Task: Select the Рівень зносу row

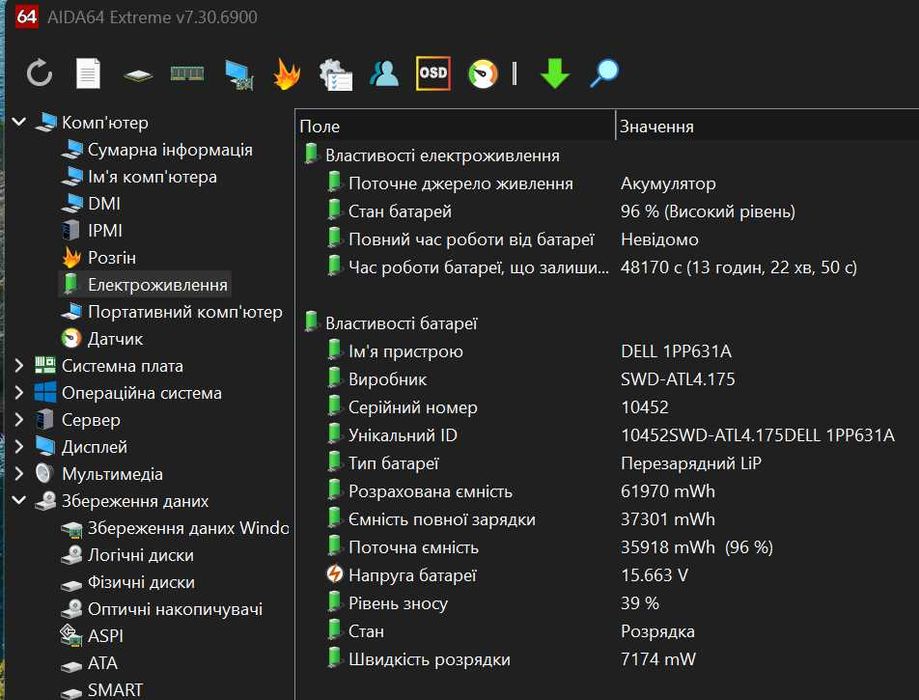Action: pyautogui.click(x=397, y=604)
